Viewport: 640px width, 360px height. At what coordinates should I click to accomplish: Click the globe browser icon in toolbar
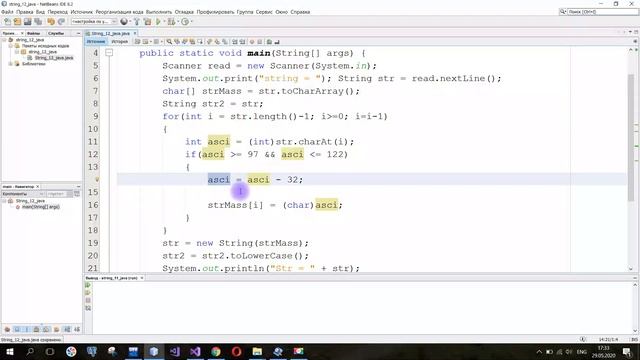124,22
